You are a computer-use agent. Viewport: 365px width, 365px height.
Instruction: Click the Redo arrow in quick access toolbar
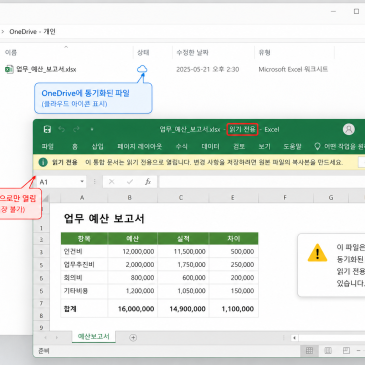tap(76, 129)
